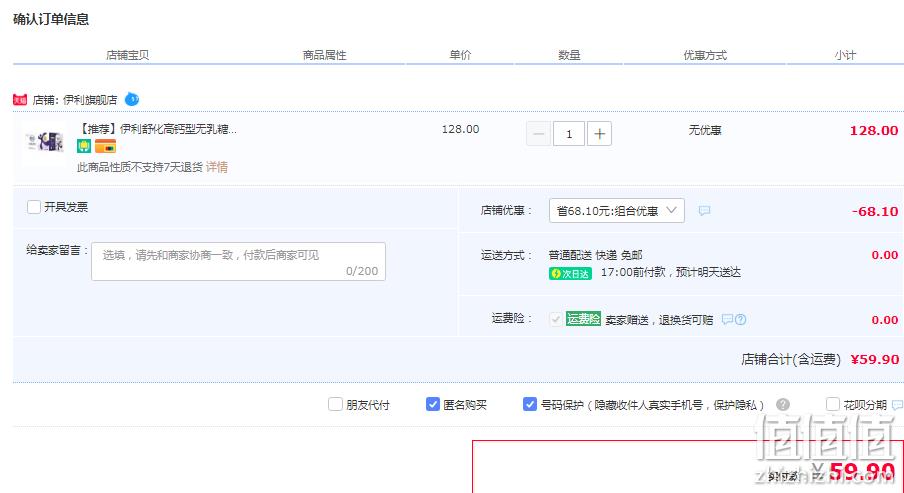Click the 小计 column header

click(845, 55)
